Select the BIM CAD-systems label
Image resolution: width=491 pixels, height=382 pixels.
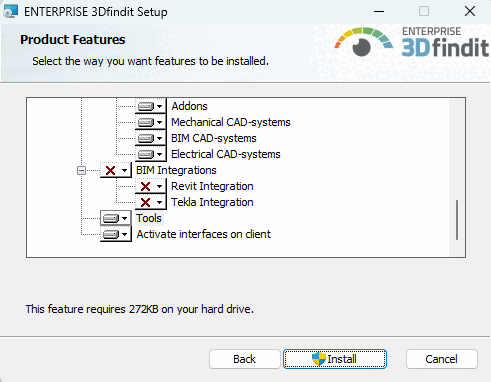tap(214, 138)
